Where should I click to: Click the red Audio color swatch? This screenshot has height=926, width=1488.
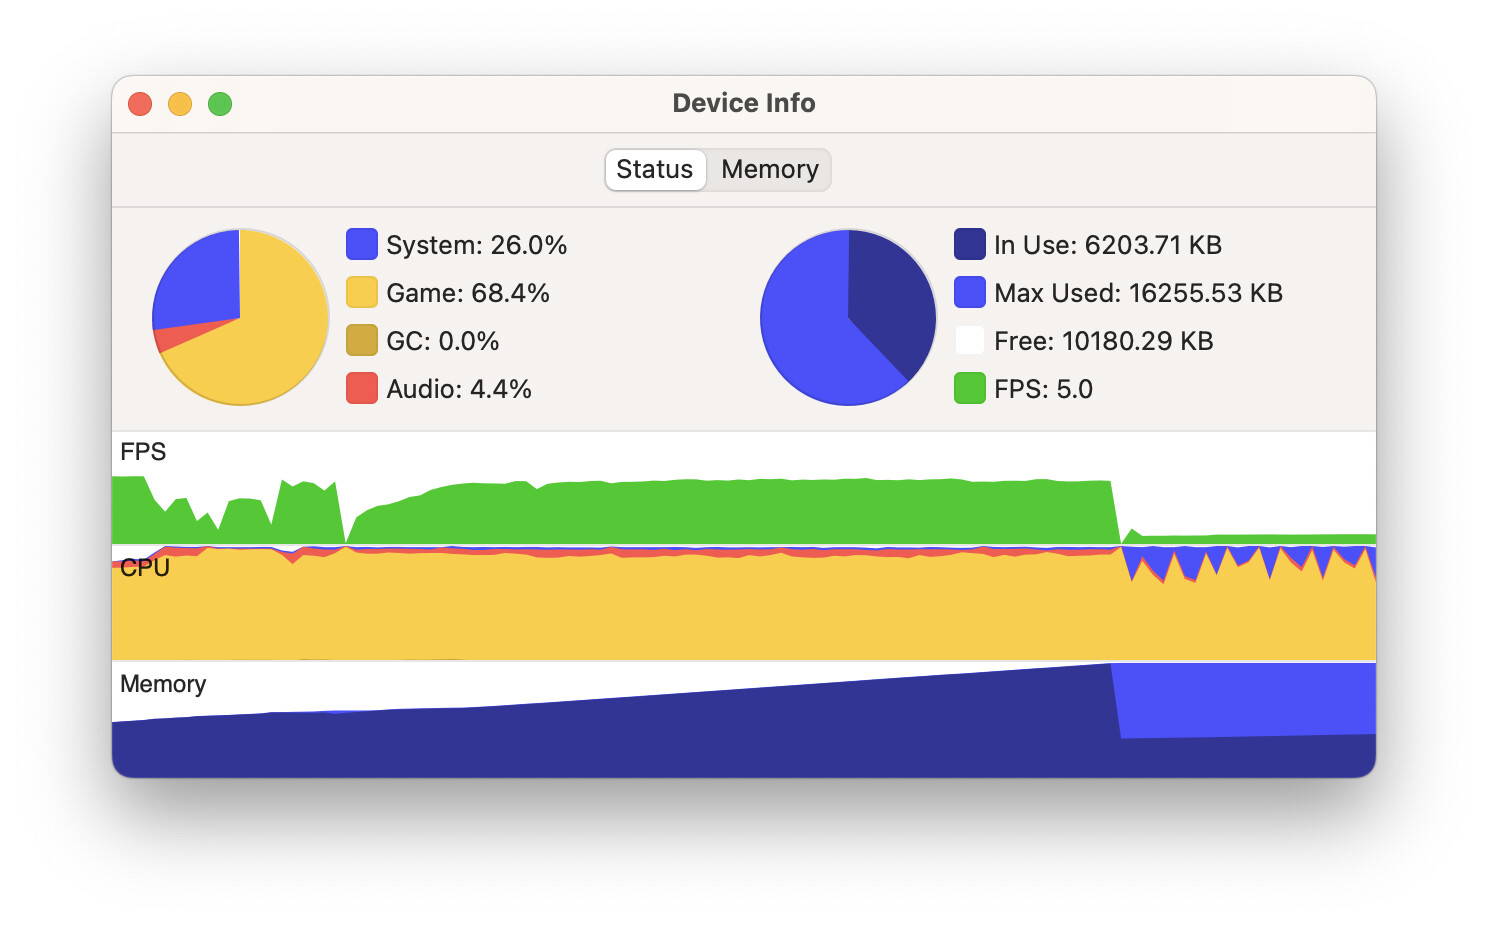point(362,389)
